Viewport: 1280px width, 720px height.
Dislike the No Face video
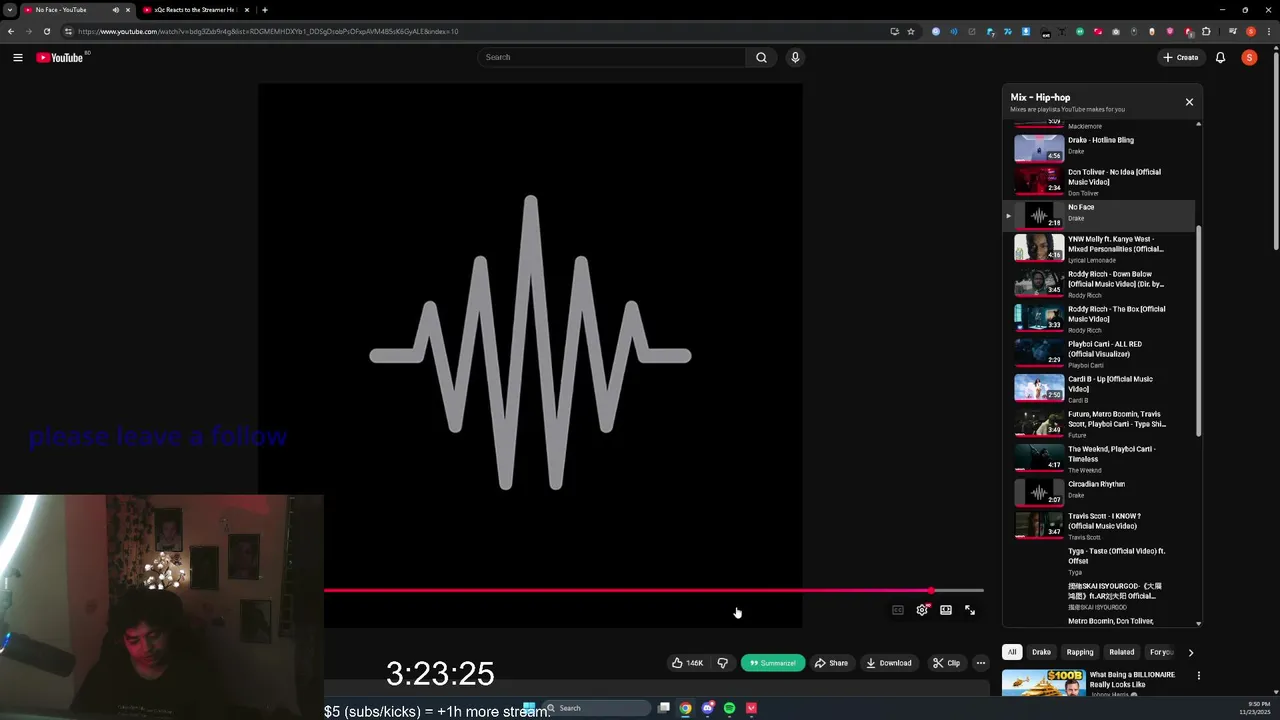(722, 663)
